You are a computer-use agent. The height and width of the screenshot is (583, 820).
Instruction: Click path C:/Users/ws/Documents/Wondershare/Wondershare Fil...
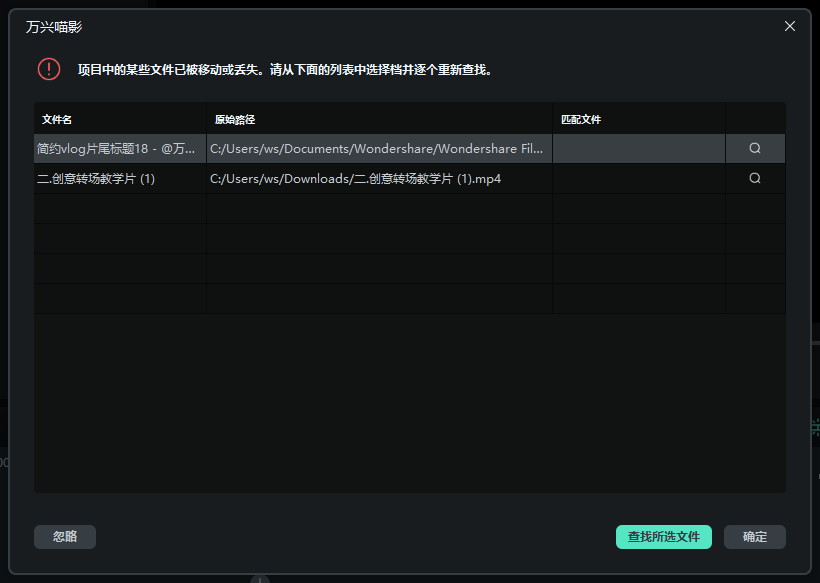379,148
